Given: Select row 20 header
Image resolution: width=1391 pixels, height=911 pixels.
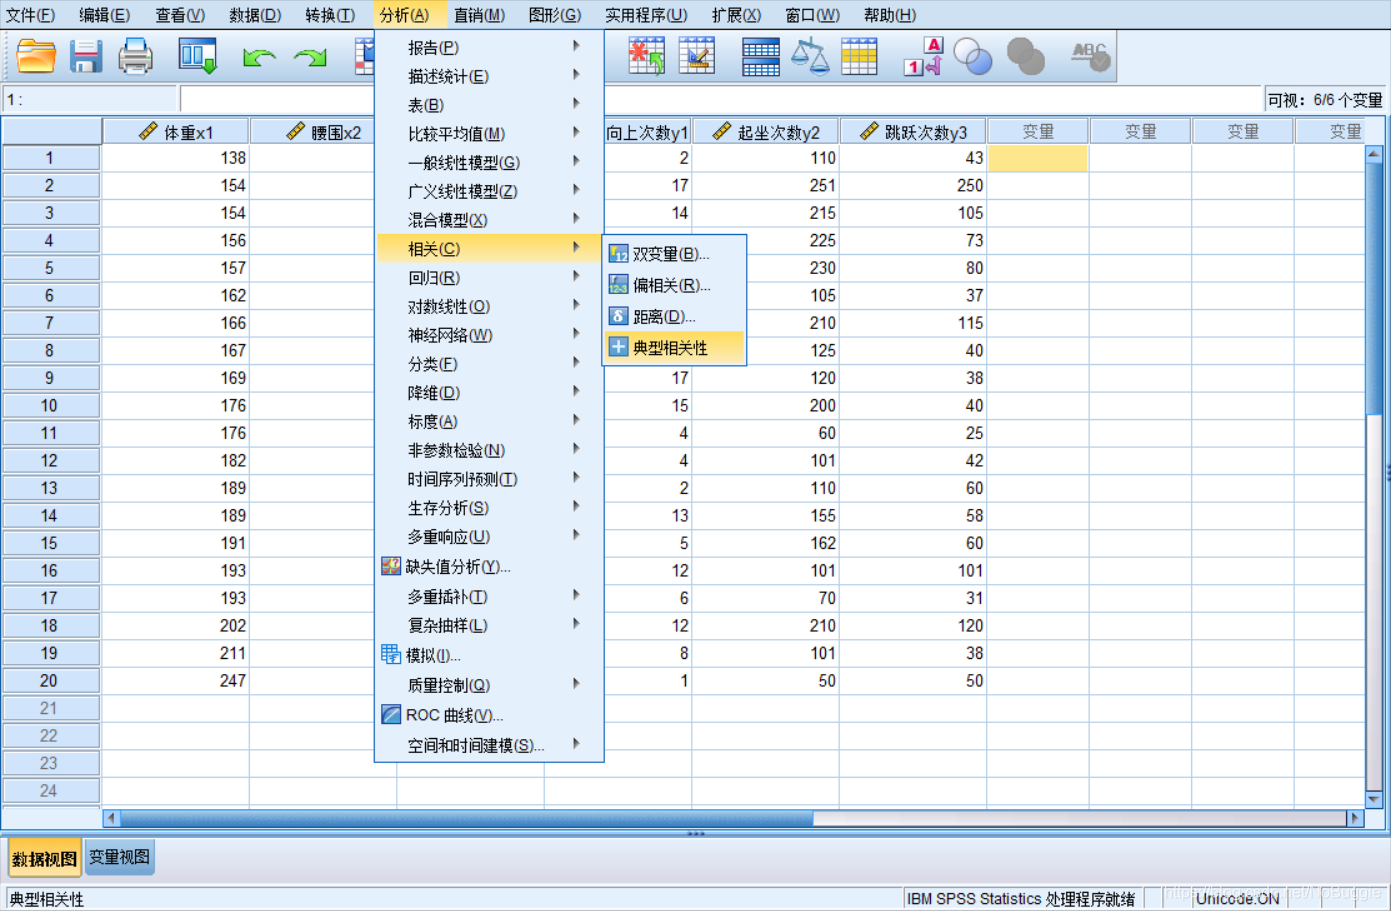Looking at the screenshot, I should (50, 680).
